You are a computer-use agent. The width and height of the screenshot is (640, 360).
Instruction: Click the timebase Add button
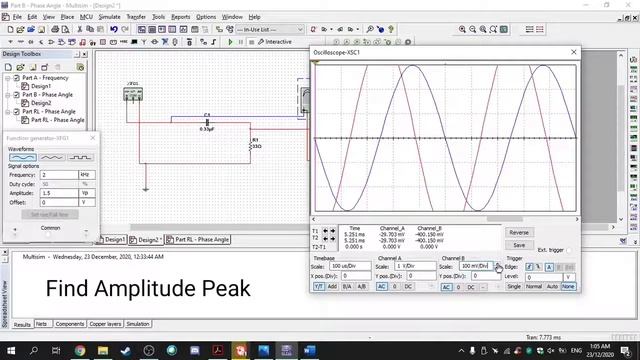click(332, 287)
